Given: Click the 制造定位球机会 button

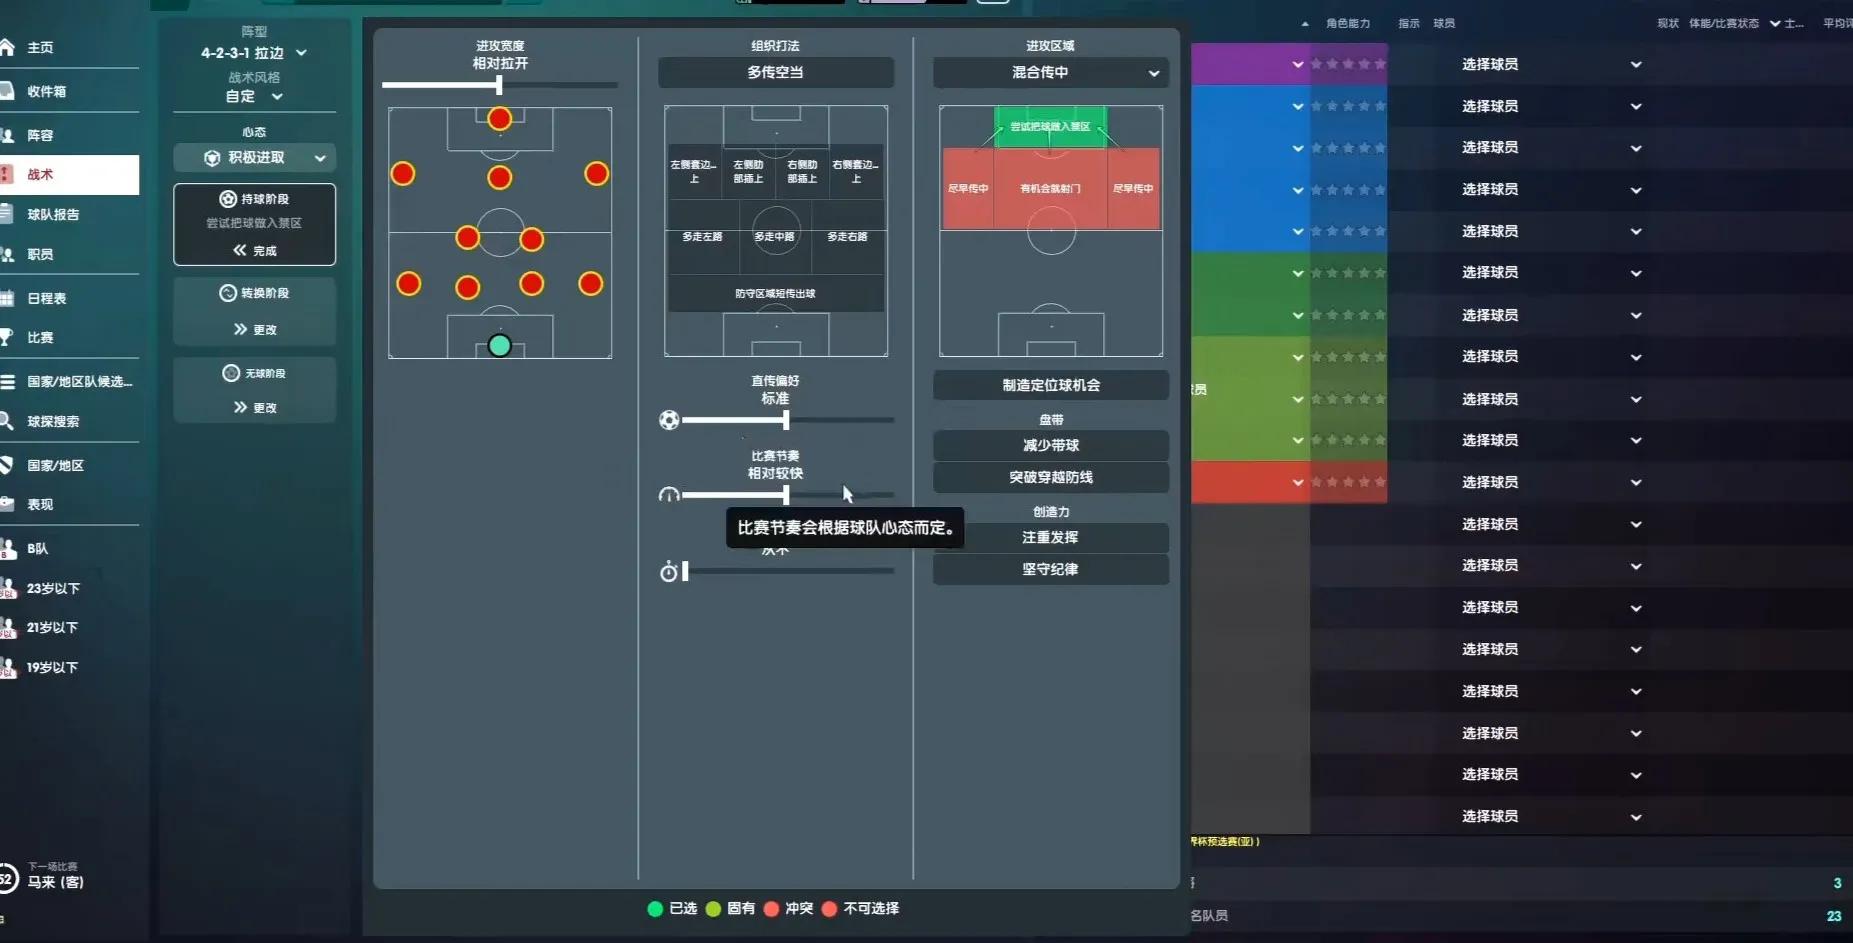Looking at the screenshot, I should (x=1051, y=385).
